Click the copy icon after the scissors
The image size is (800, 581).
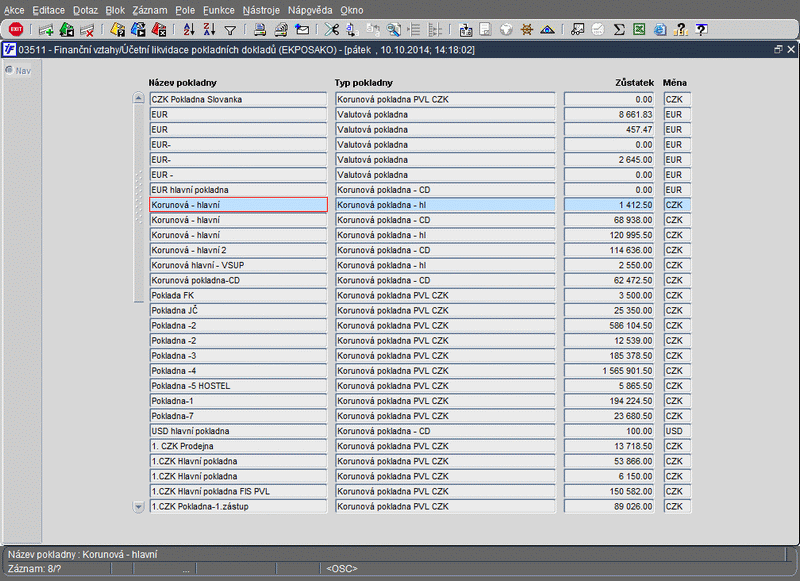click(x=352, y=30)
